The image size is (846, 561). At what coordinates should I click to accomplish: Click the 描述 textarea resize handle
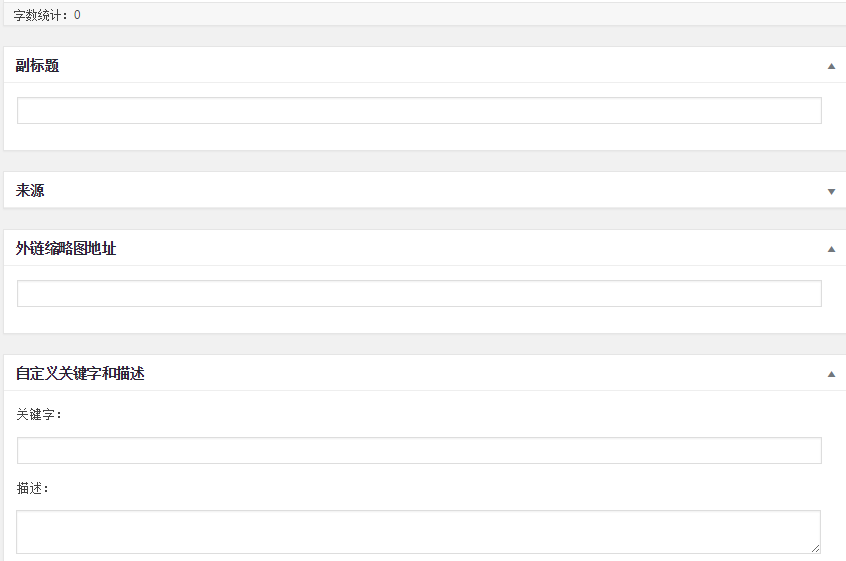(815, 548)
